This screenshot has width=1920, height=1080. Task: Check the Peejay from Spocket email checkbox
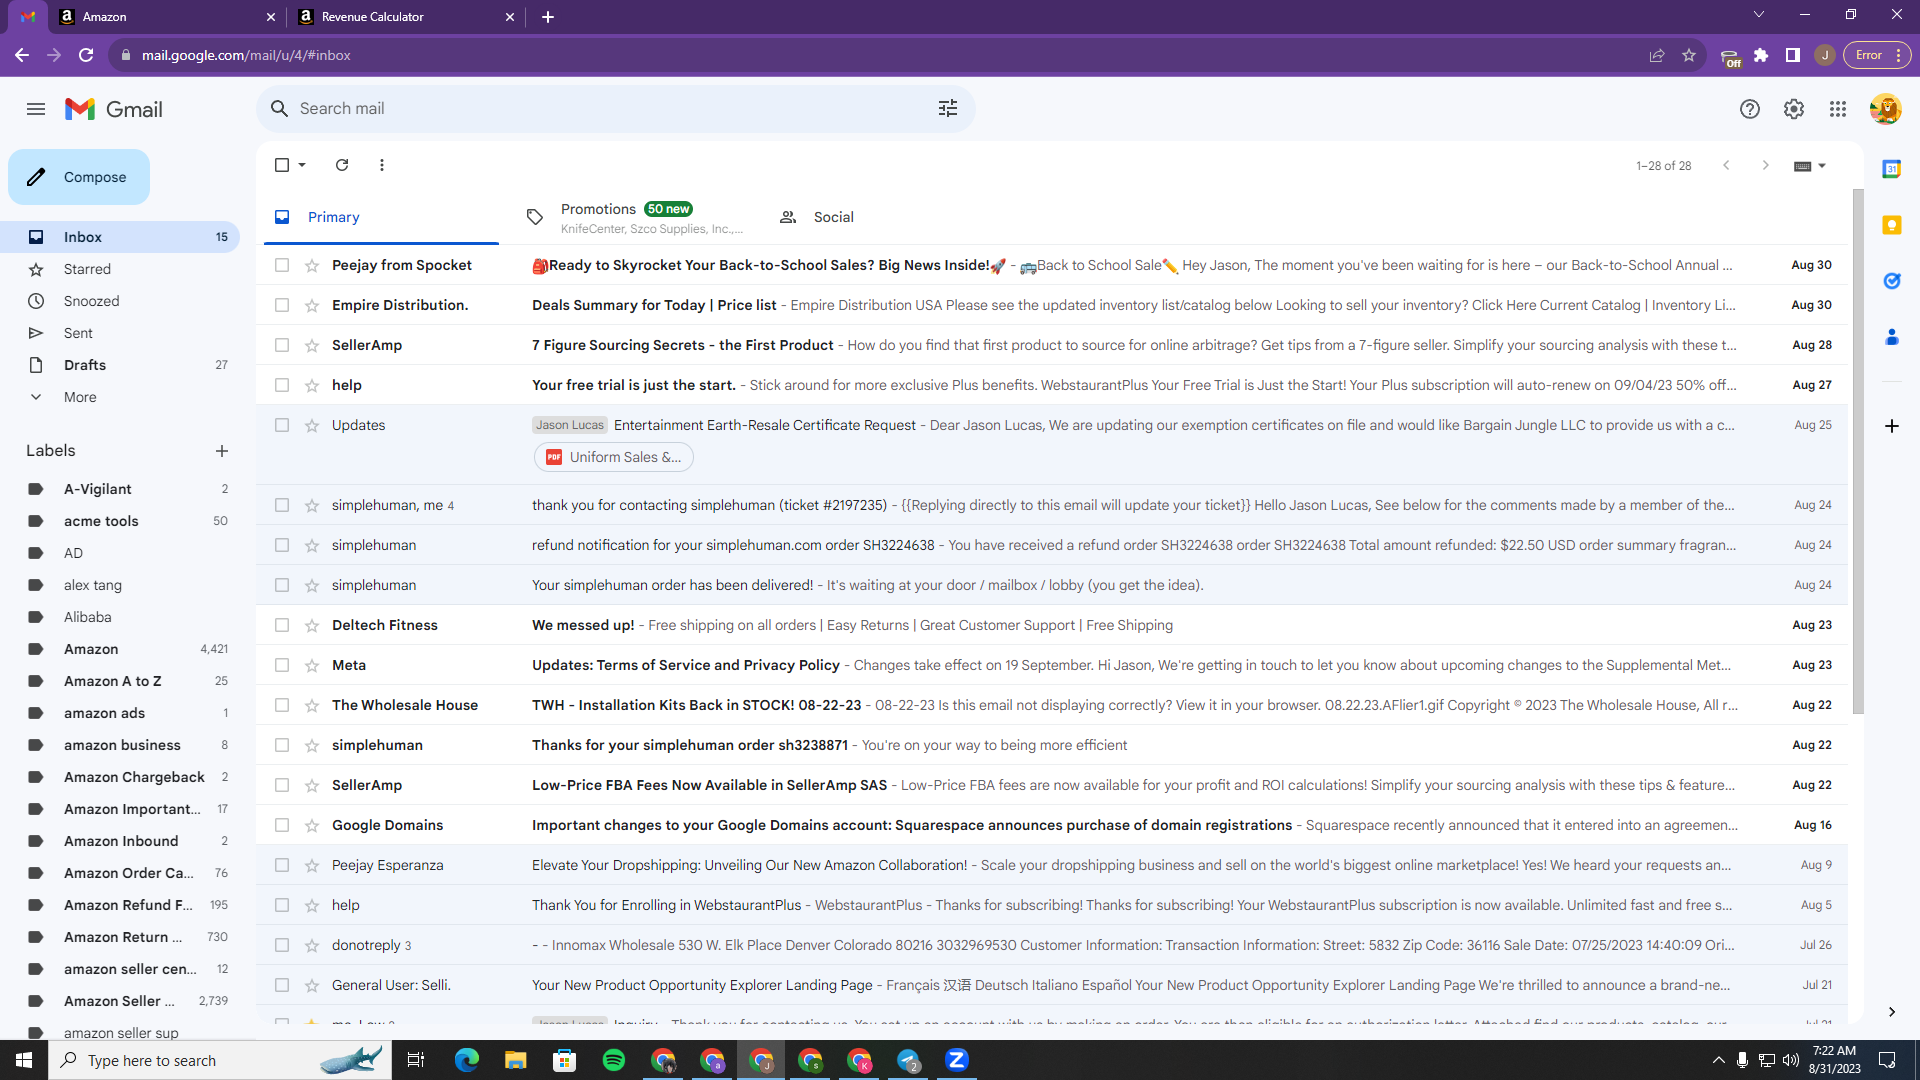point(282,265)
